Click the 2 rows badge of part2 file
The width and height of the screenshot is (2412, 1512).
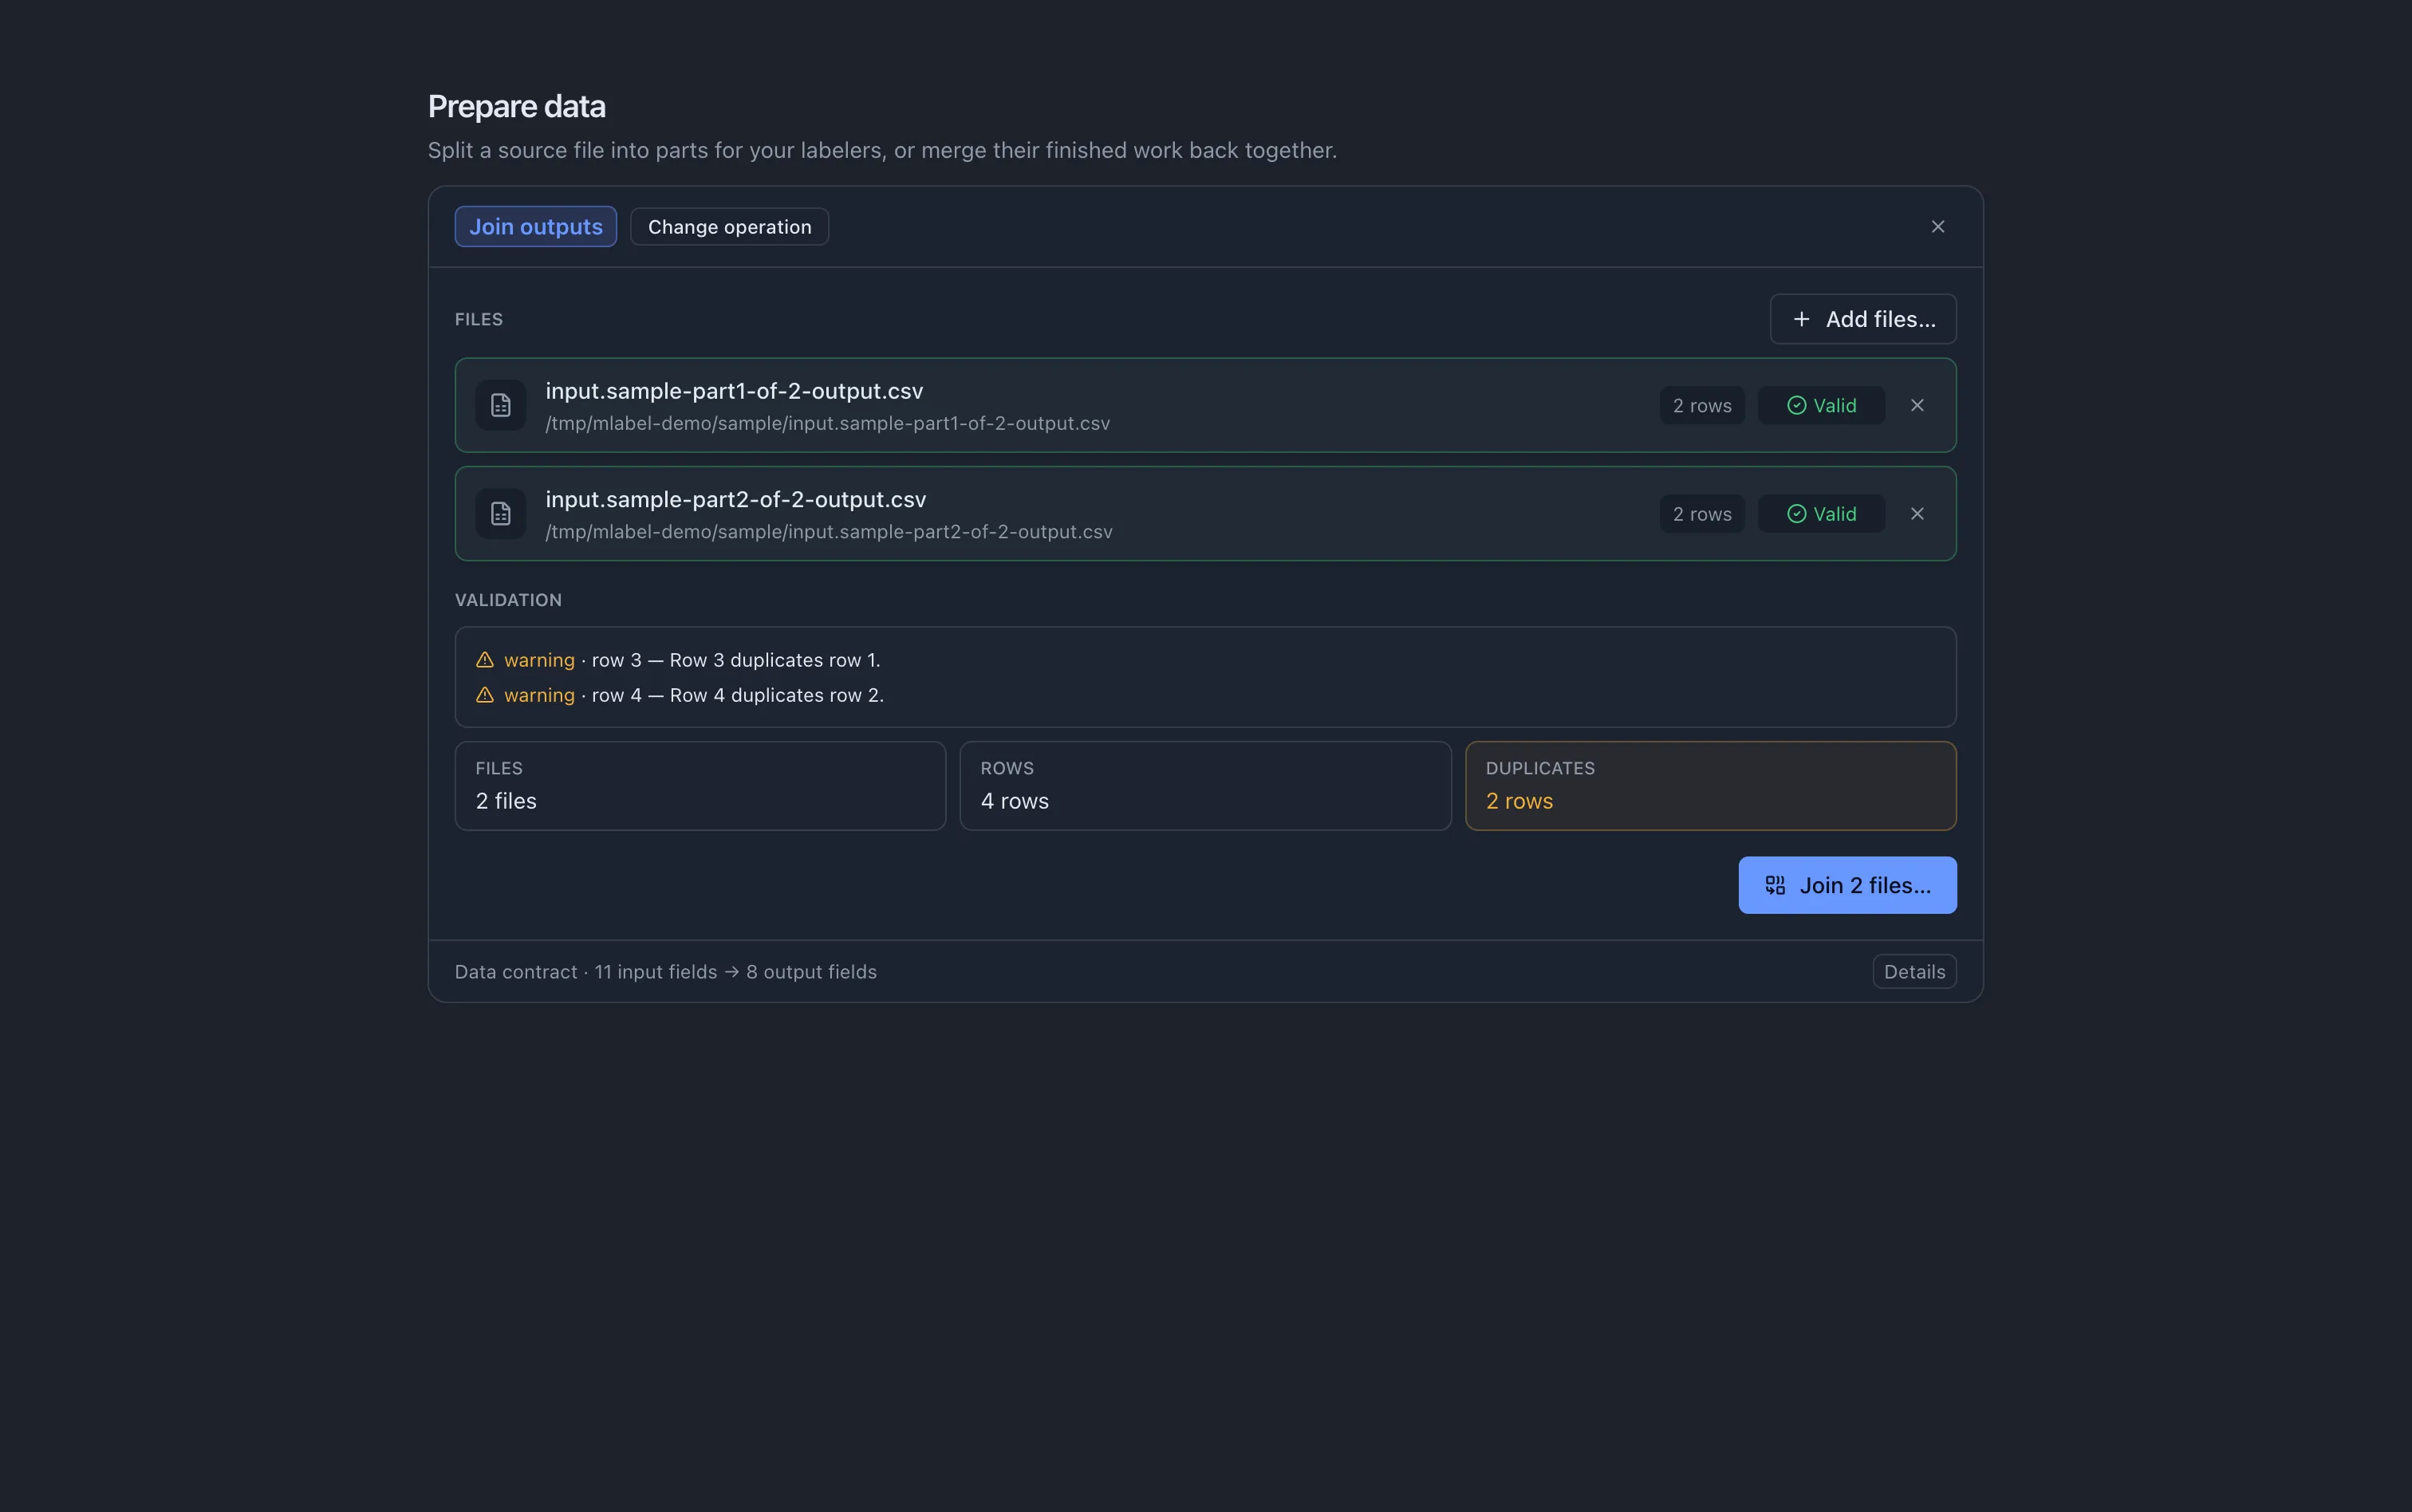coord(1701,514)
